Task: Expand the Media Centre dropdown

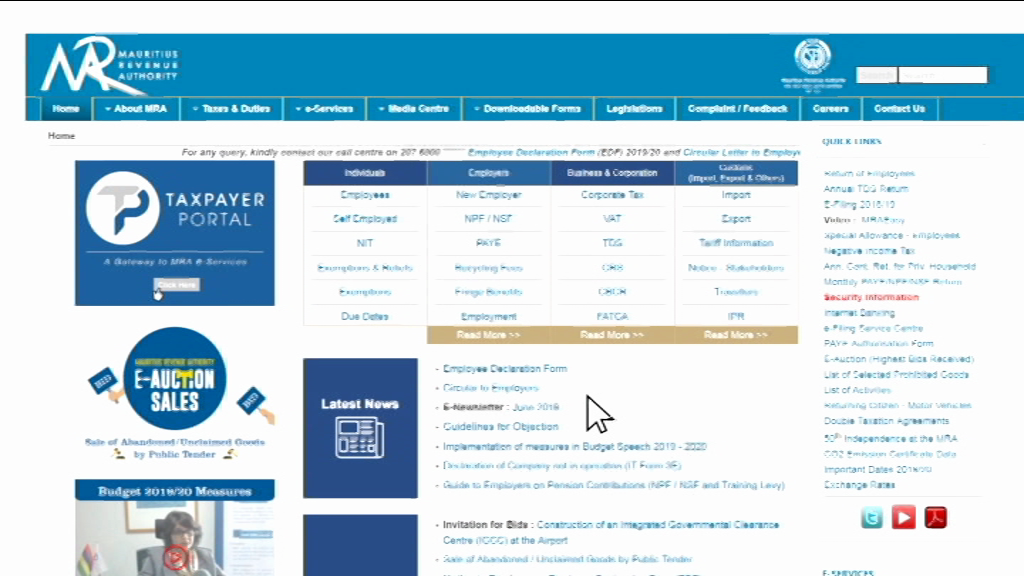Action: tap(413, 109)
